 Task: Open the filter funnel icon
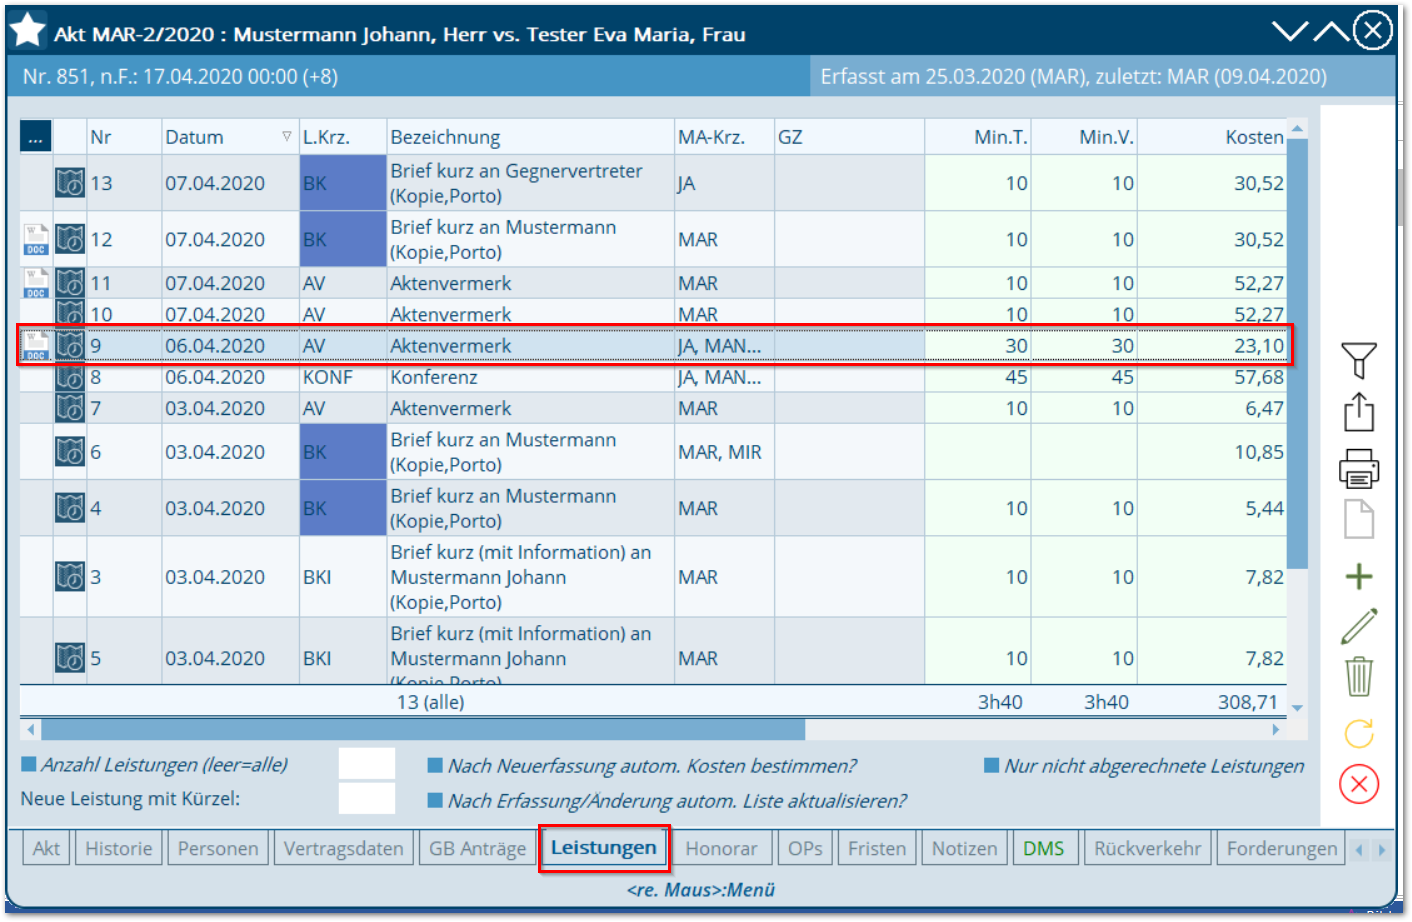click(1358, 360)
